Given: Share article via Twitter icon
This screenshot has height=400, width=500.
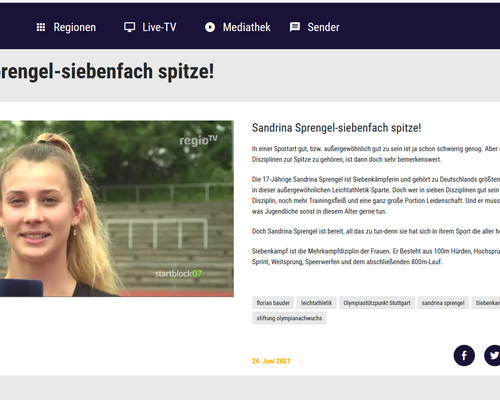Looking at the screenshot, I should [493, 355].
